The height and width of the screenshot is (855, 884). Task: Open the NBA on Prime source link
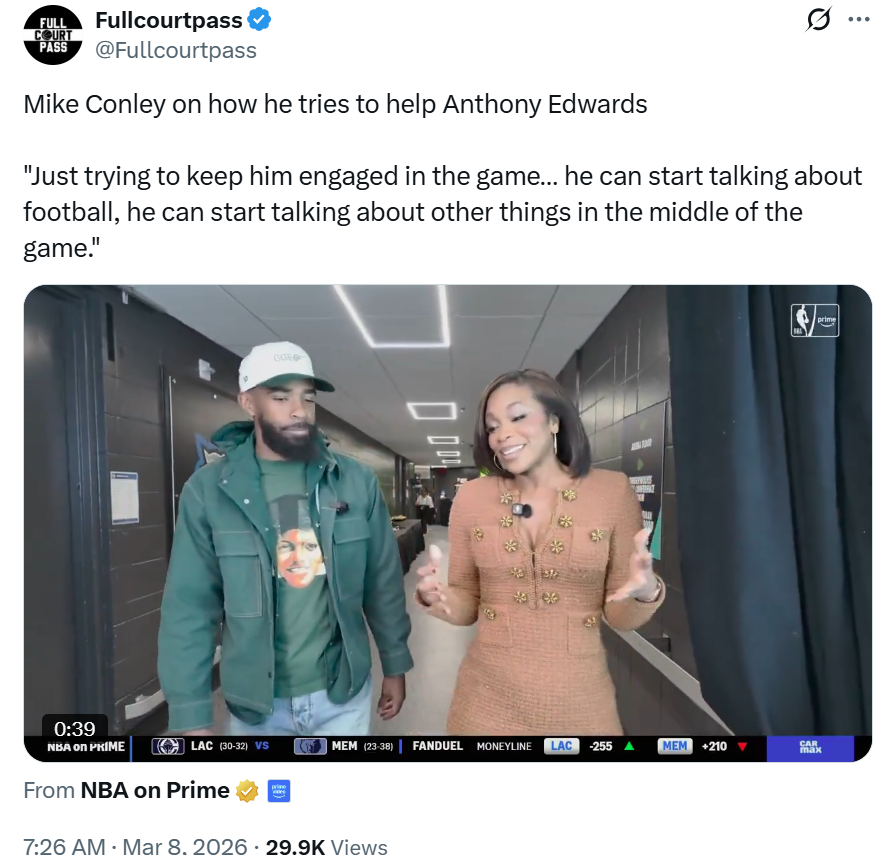[155, 790]
